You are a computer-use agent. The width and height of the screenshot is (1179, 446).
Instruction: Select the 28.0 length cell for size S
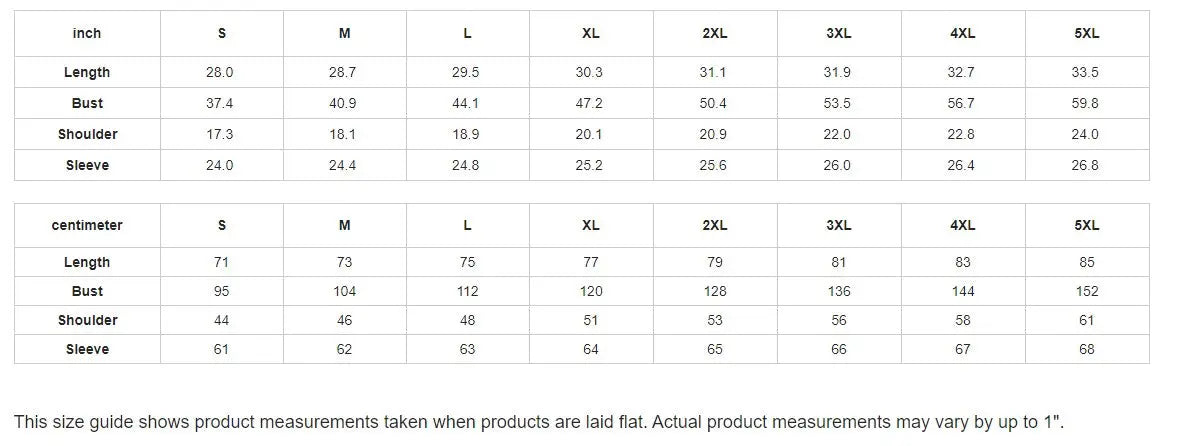click(x=220, y=73)
